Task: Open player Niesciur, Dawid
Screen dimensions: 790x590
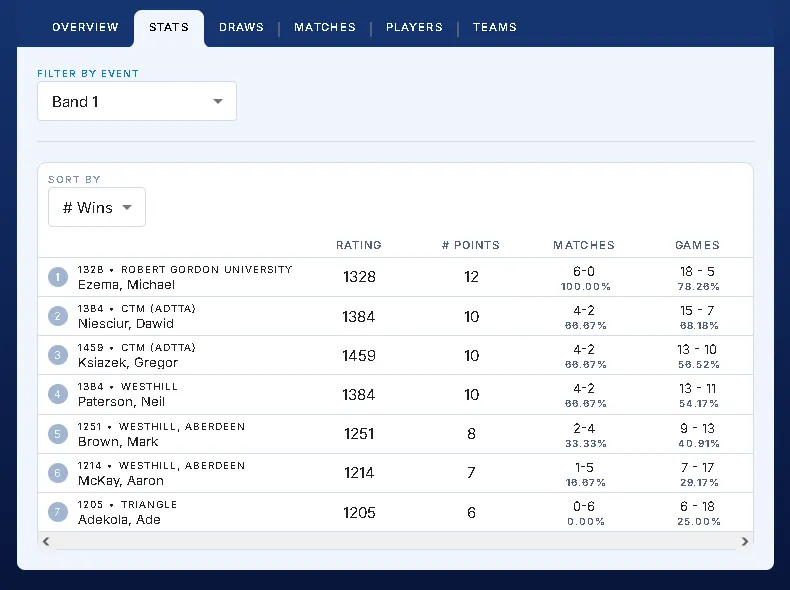Action: (x=125, y=323)
